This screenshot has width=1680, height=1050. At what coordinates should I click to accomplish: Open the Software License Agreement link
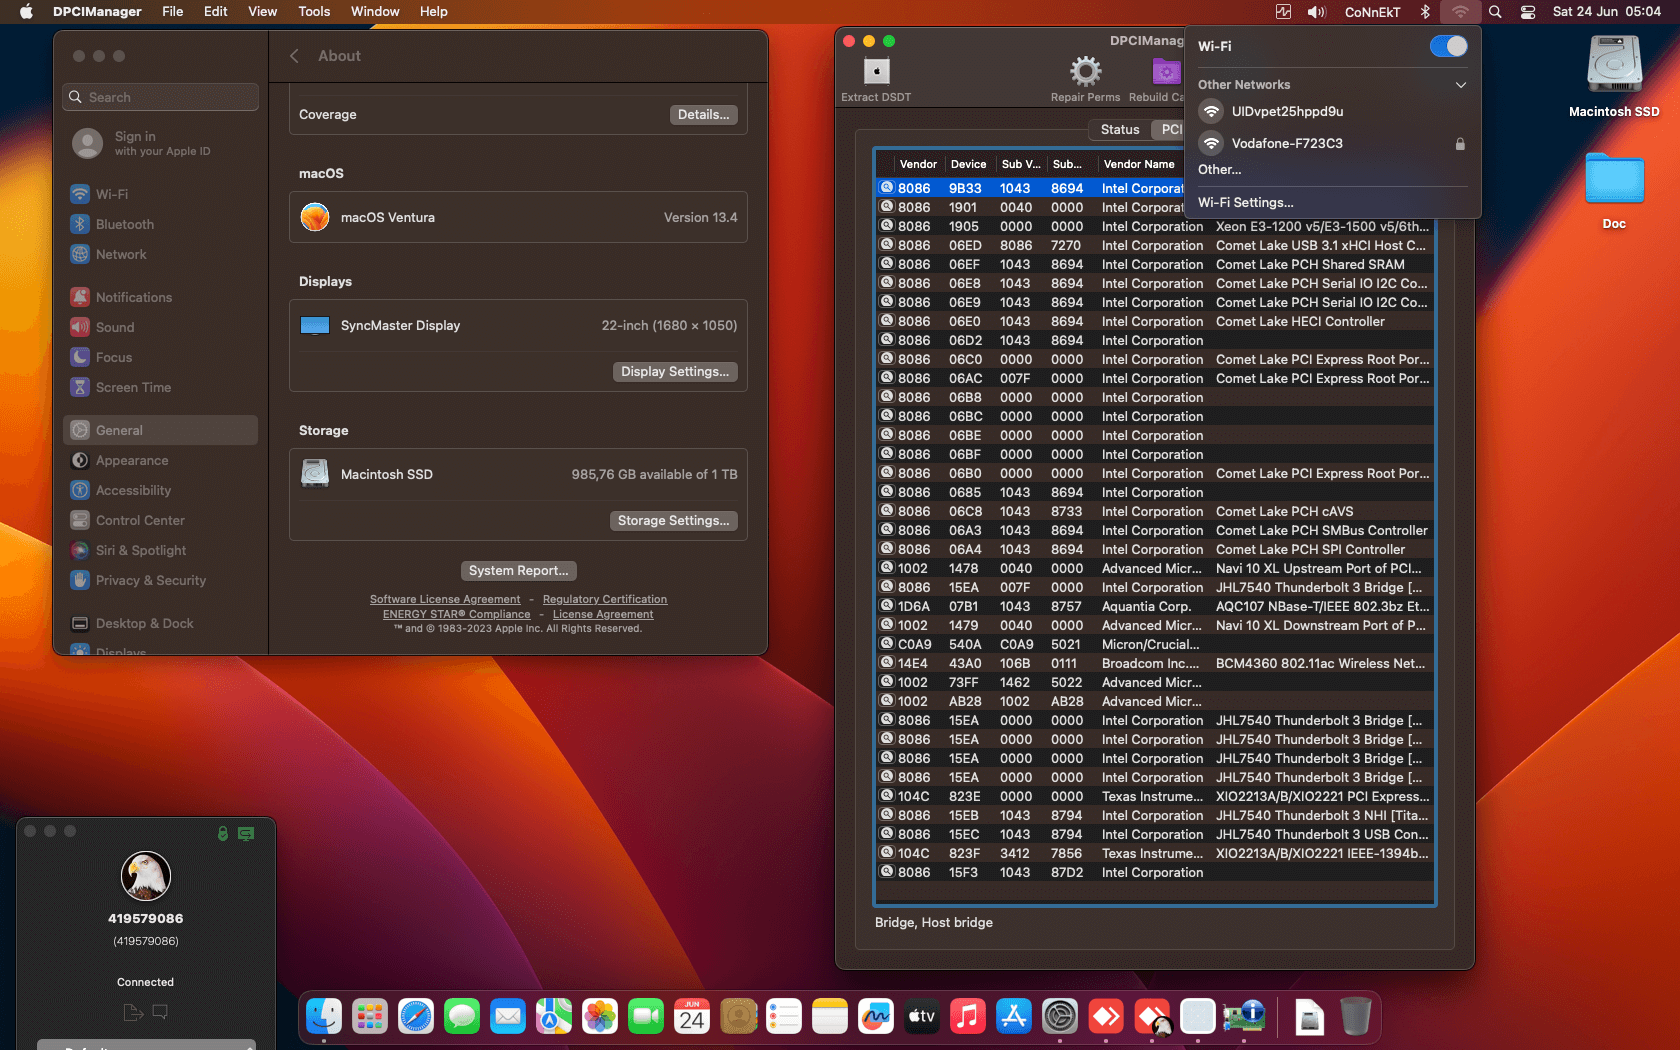point(445,600)
